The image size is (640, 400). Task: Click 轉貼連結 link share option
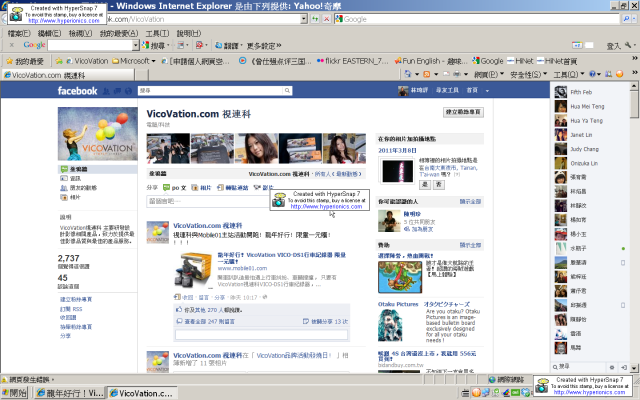[232, 188]
